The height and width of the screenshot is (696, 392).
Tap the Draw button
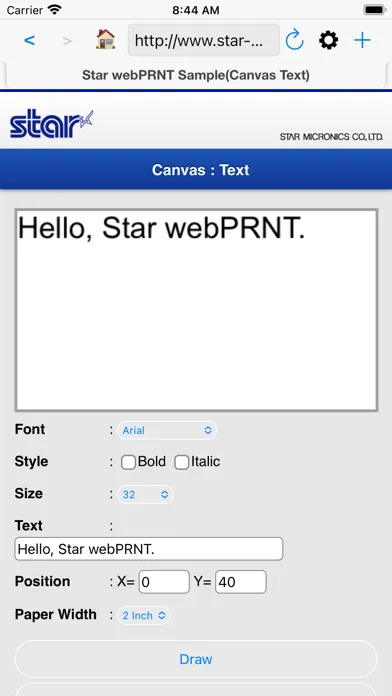[196, 659]
